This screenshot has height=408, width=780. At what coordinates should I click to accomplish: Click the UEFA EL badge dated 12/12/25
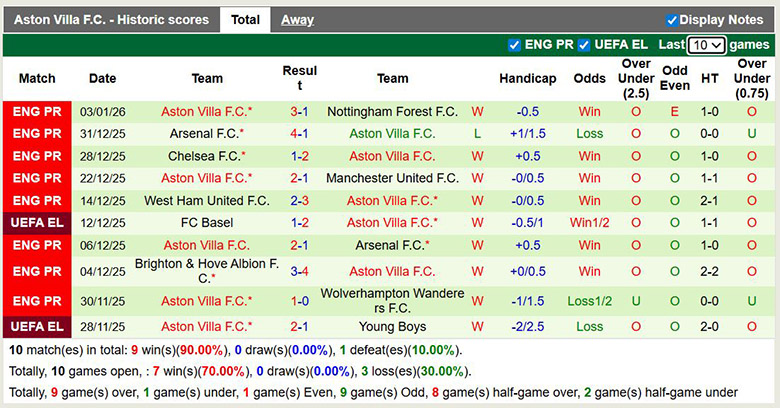coord(37,222)
